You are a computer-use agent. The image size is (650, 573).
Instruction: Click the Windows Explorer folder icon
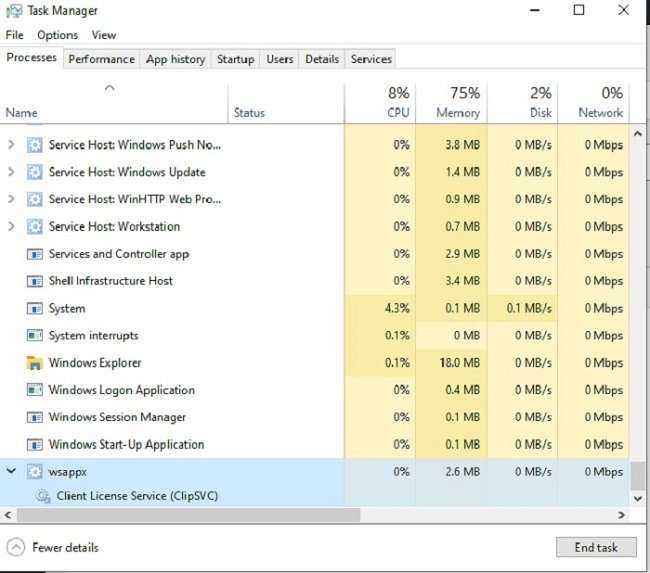(34, 363)
